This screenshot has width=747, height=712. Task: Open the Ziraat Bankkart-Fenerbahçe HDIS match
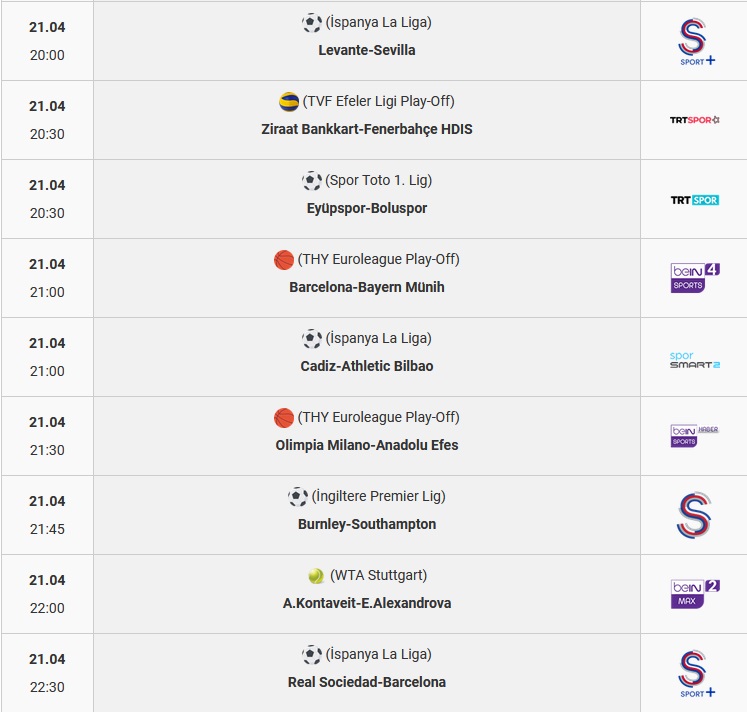(367, 129)
